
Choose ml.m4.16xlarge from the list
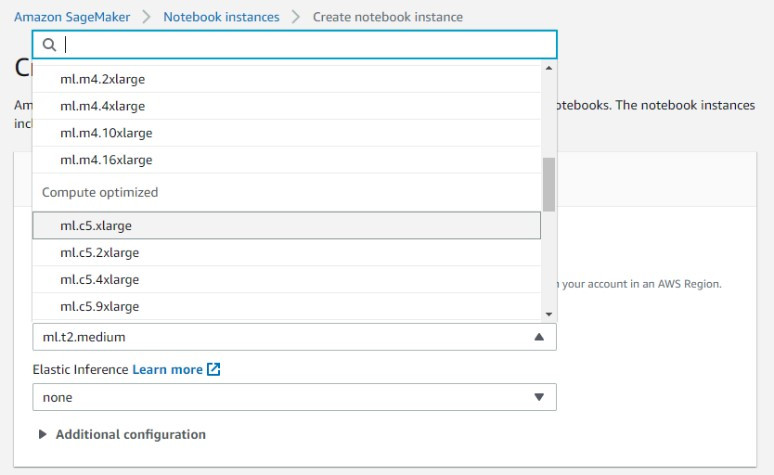coord(286,159)
